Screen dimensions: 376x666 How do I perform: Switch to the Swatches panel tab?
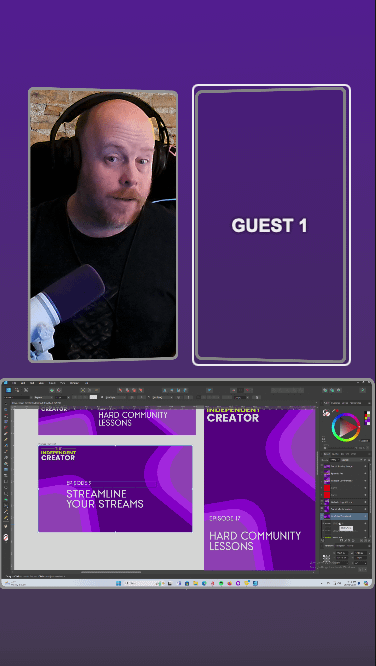pyautogui.click(x=335, y=403)
